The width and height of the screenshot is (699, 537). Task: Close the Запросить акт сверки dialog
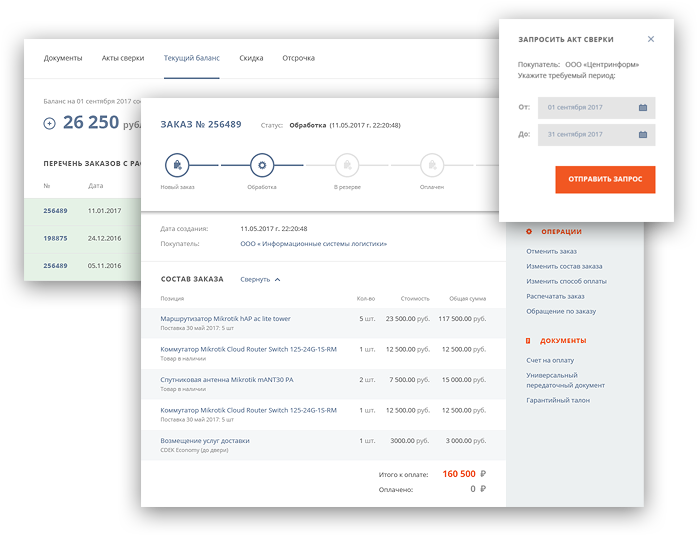[x=651, y=39]
